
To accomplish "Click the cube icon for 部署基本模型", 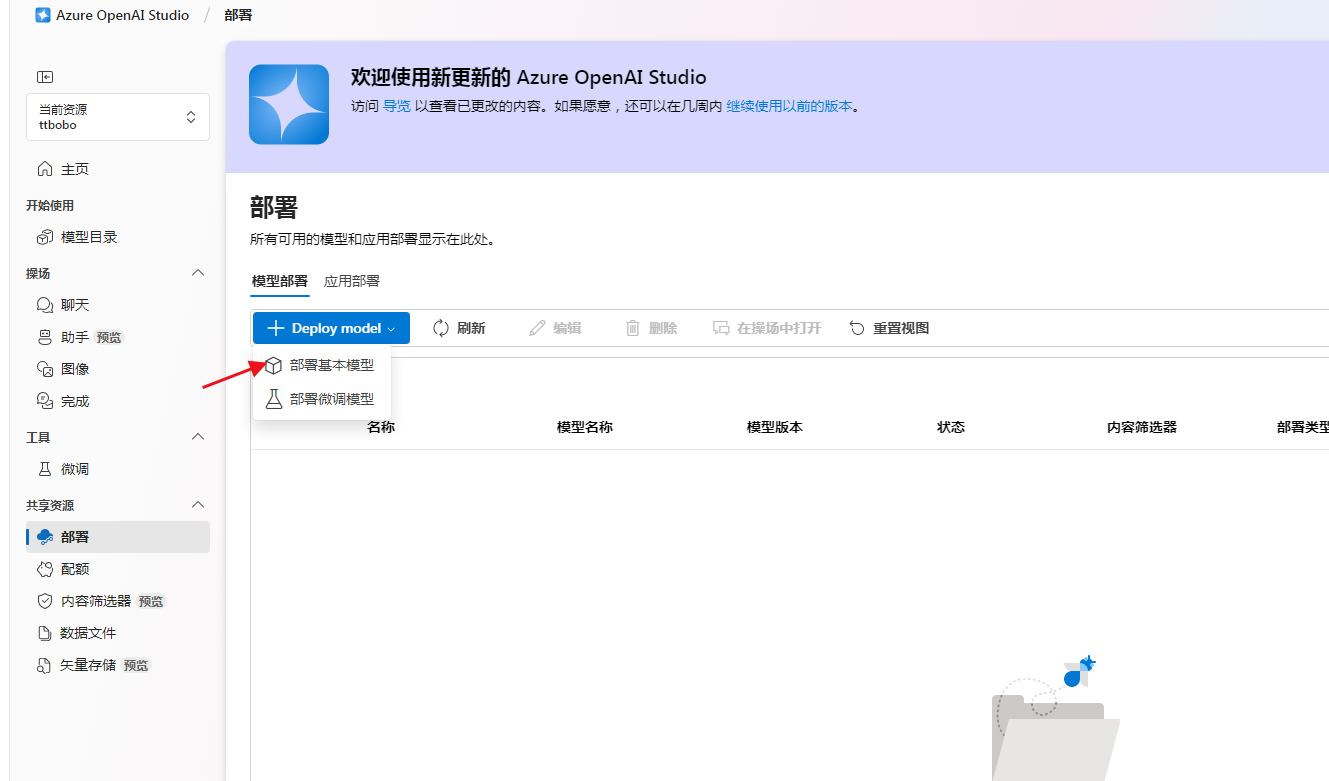I will [x=273, y=366].
